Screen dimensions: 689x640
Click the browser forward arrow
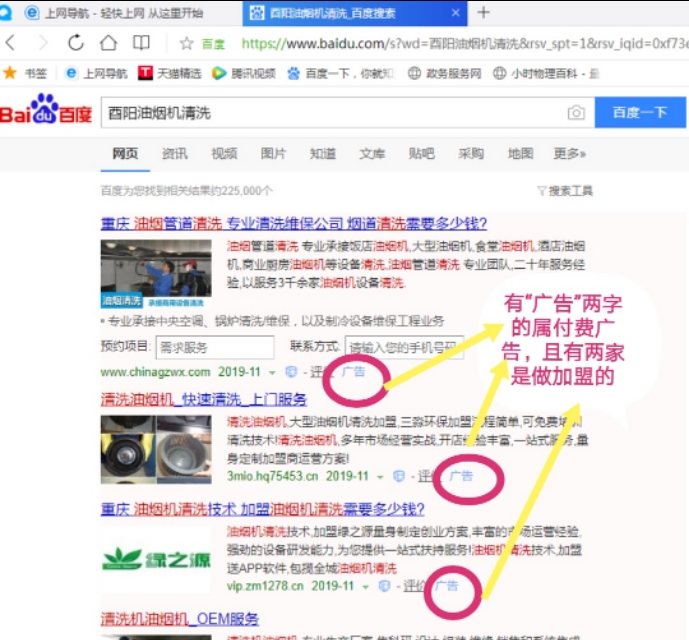click(43, 43)
